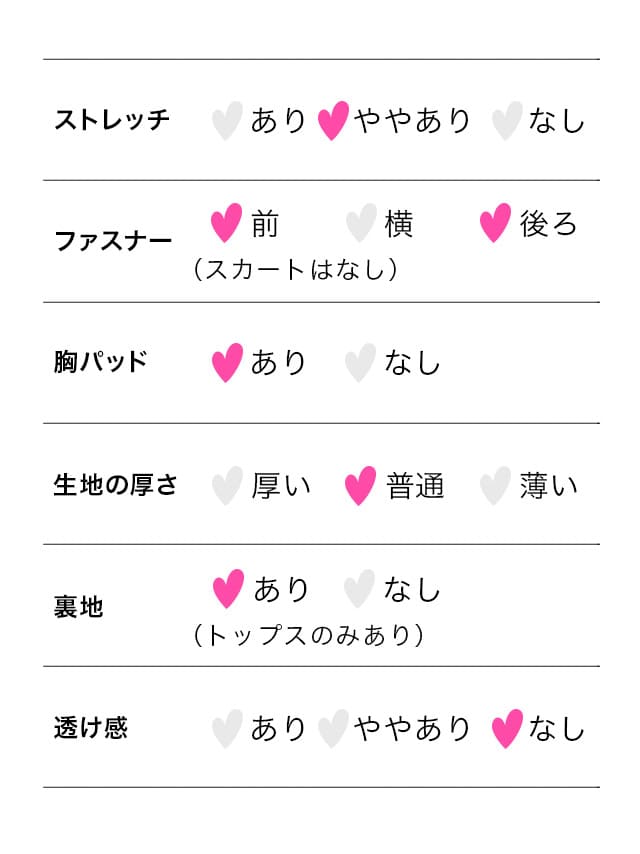Select the pink heart for 透け感 なし

pos(507,729)
